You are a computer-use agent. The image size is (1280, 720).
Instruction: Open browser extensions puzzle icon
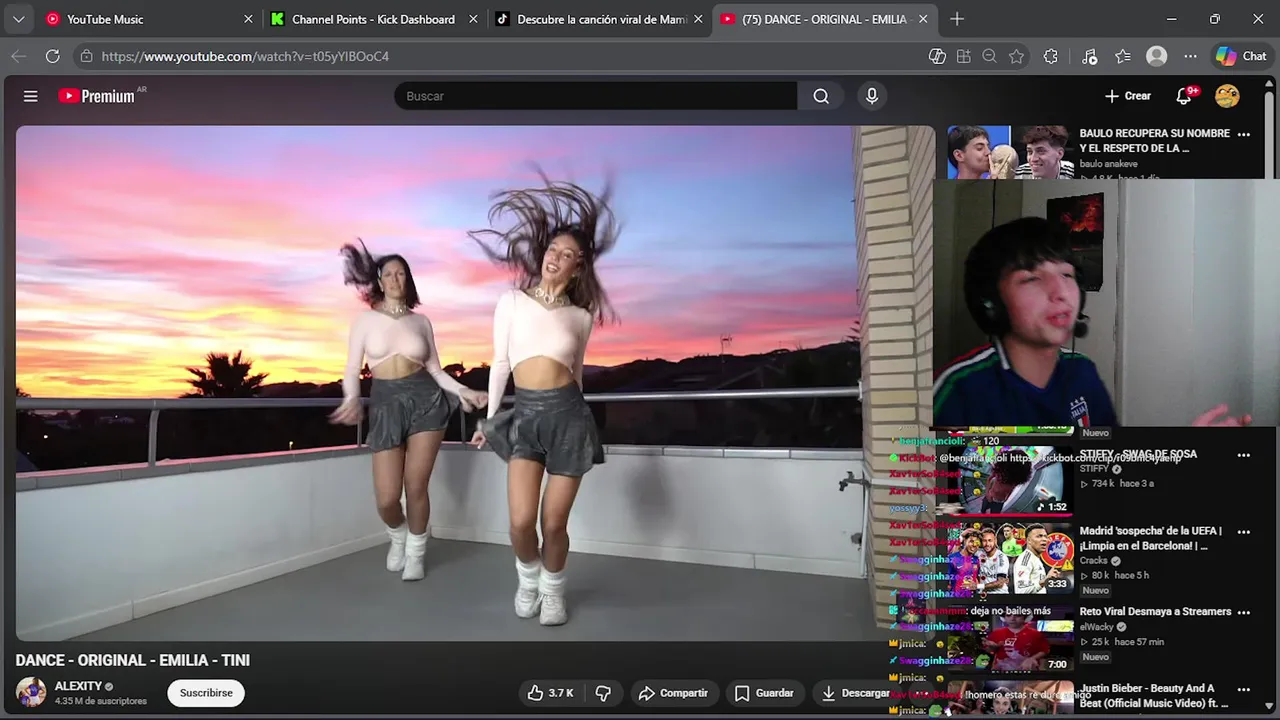[x=1050, y=57]
